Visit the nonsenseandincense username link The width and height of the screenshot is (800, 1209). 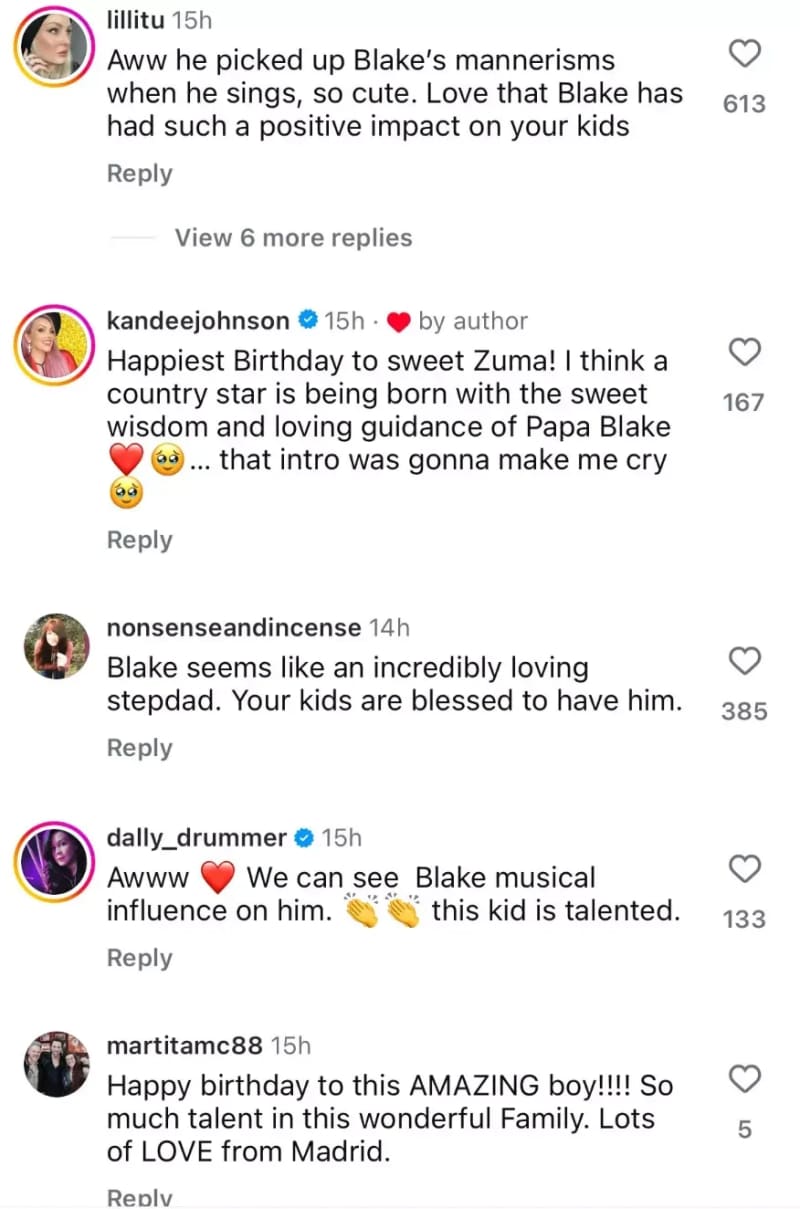[233, 628]
